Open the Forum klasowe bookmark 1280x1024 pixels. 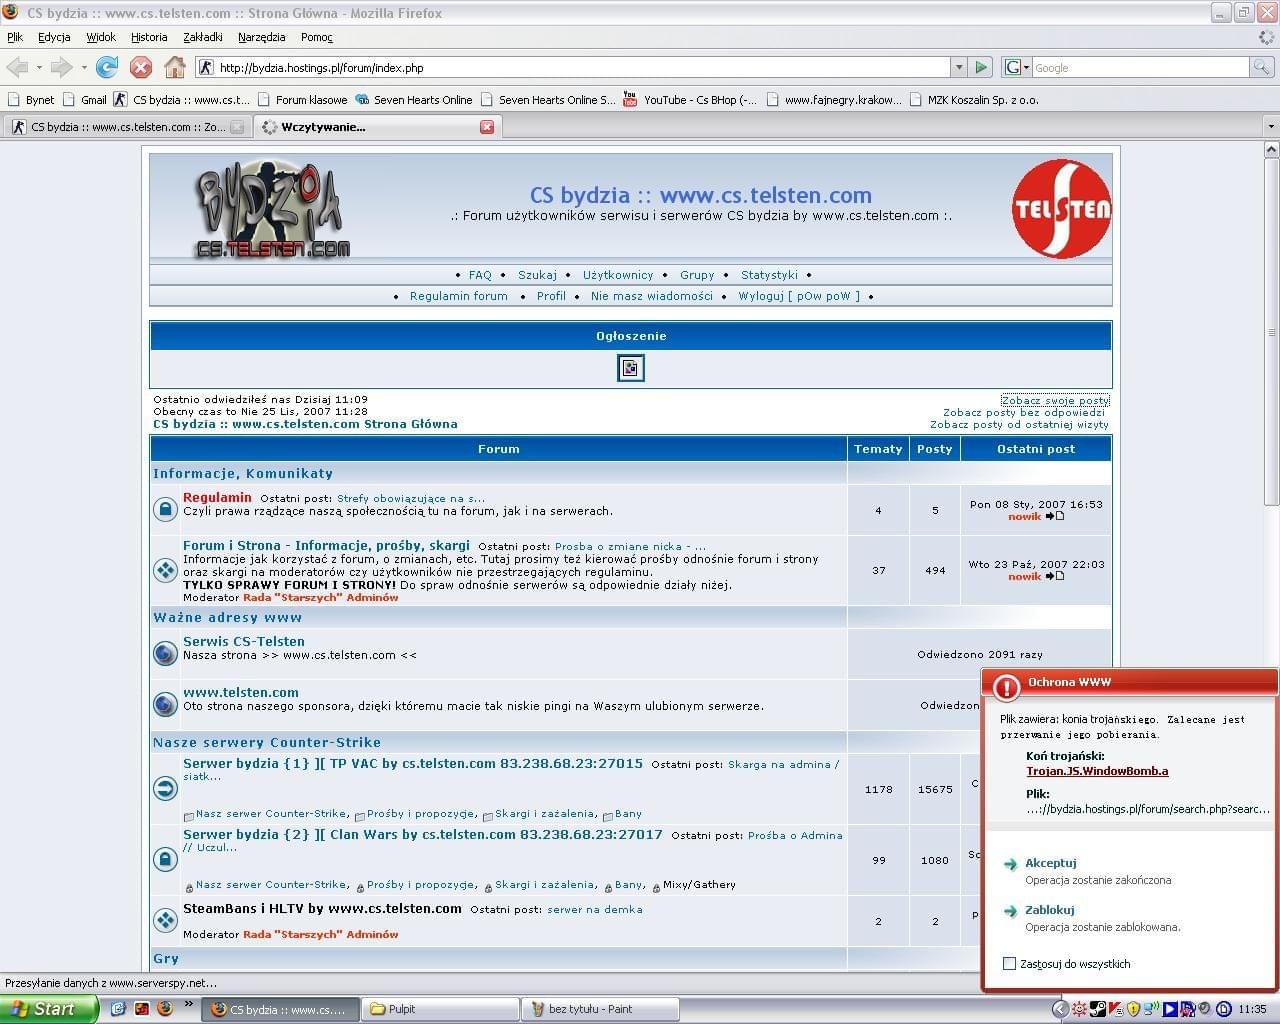pos(303,99)
